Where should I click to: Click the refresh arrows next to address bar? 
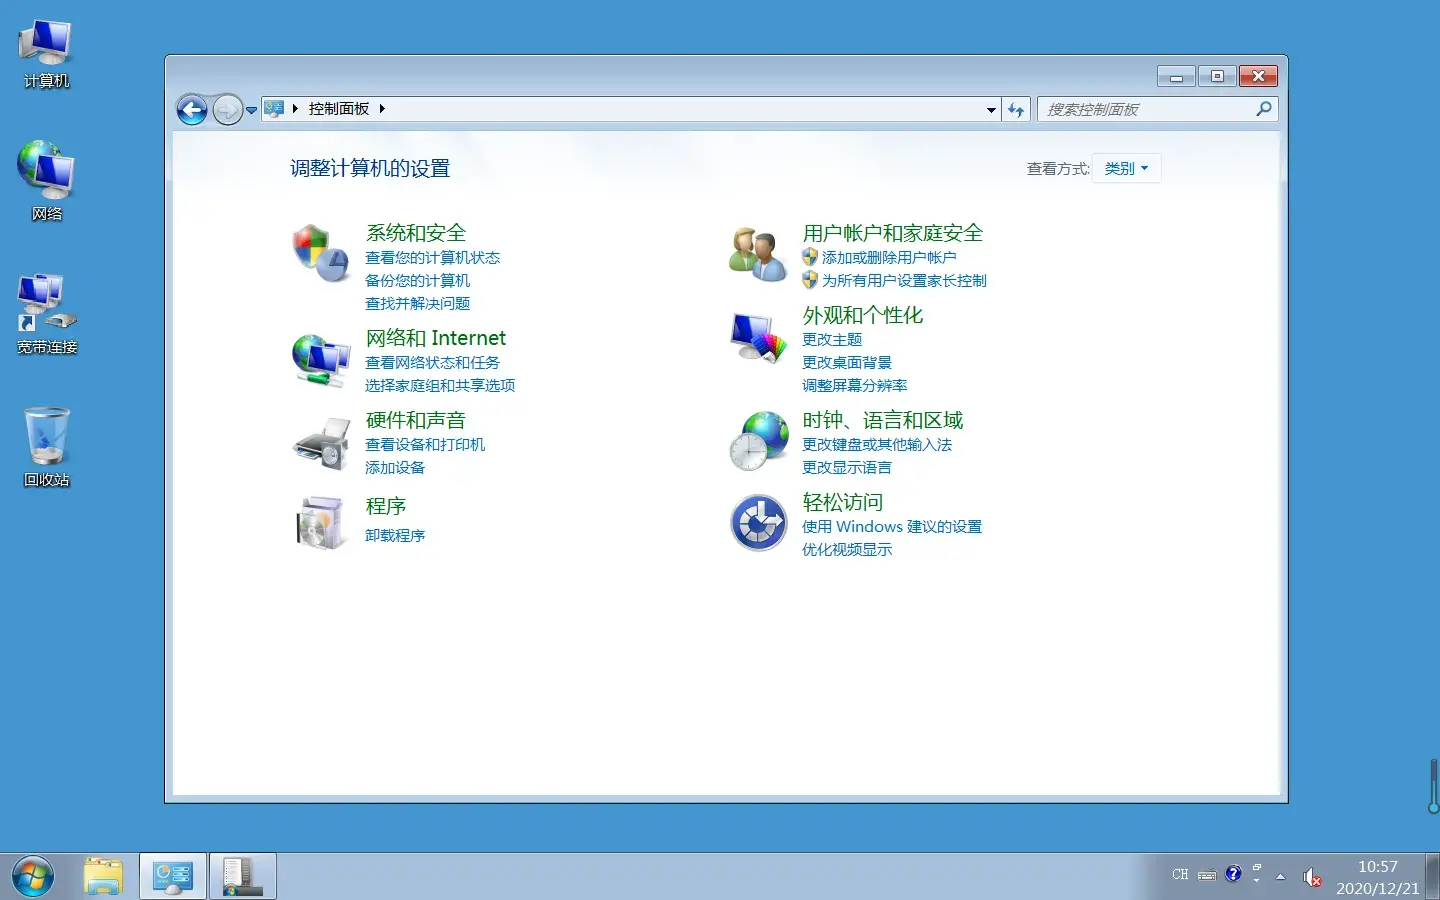1016,109
